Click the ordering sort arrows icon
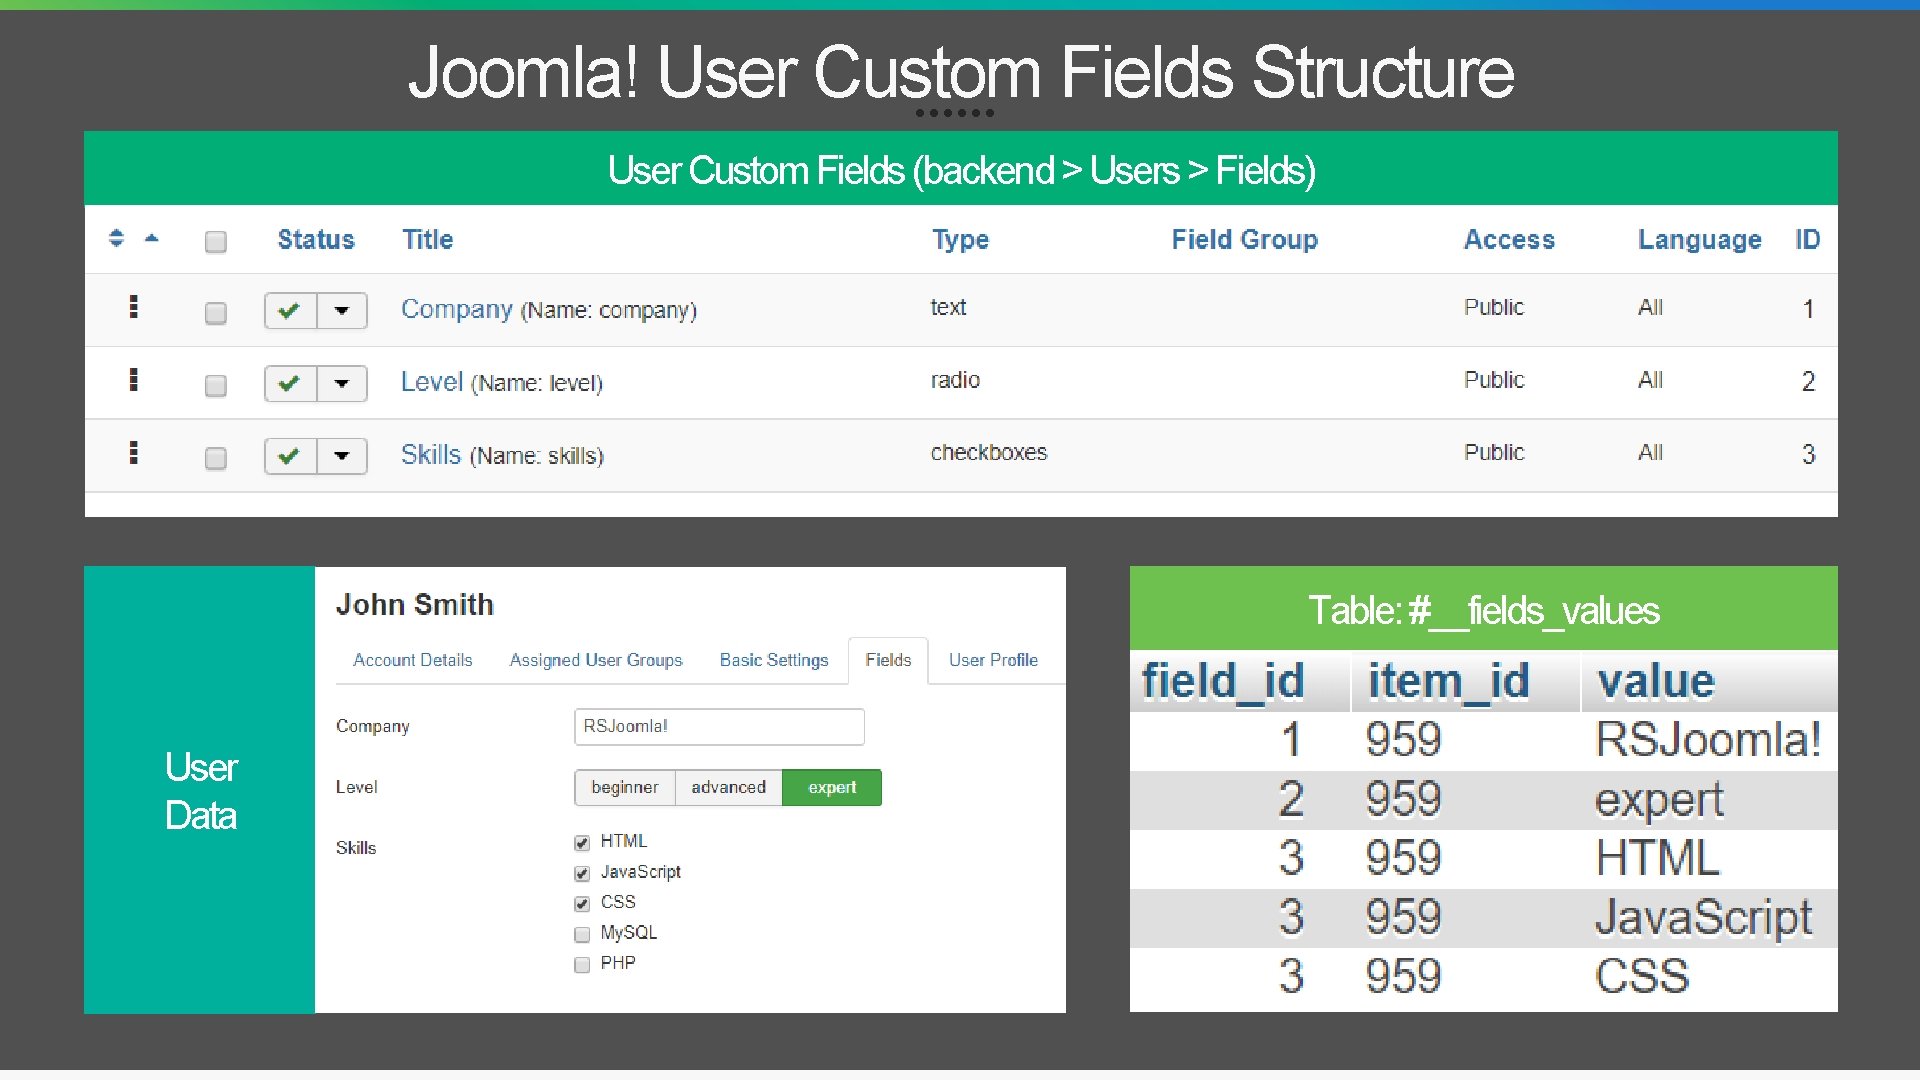The height and width of the screenshot is (1080, 1920). tap(117, 238)
